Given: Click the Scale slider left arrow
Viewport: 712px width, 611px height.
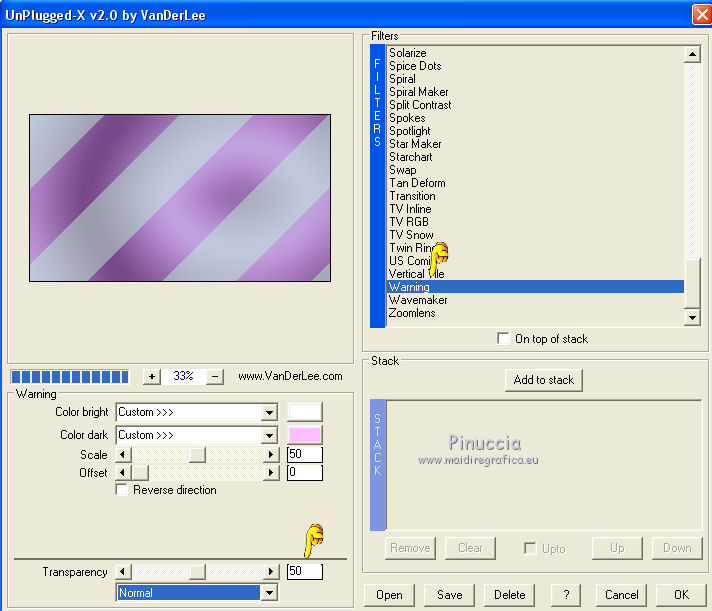Looking at the screenshot, I should coord(123,454).
